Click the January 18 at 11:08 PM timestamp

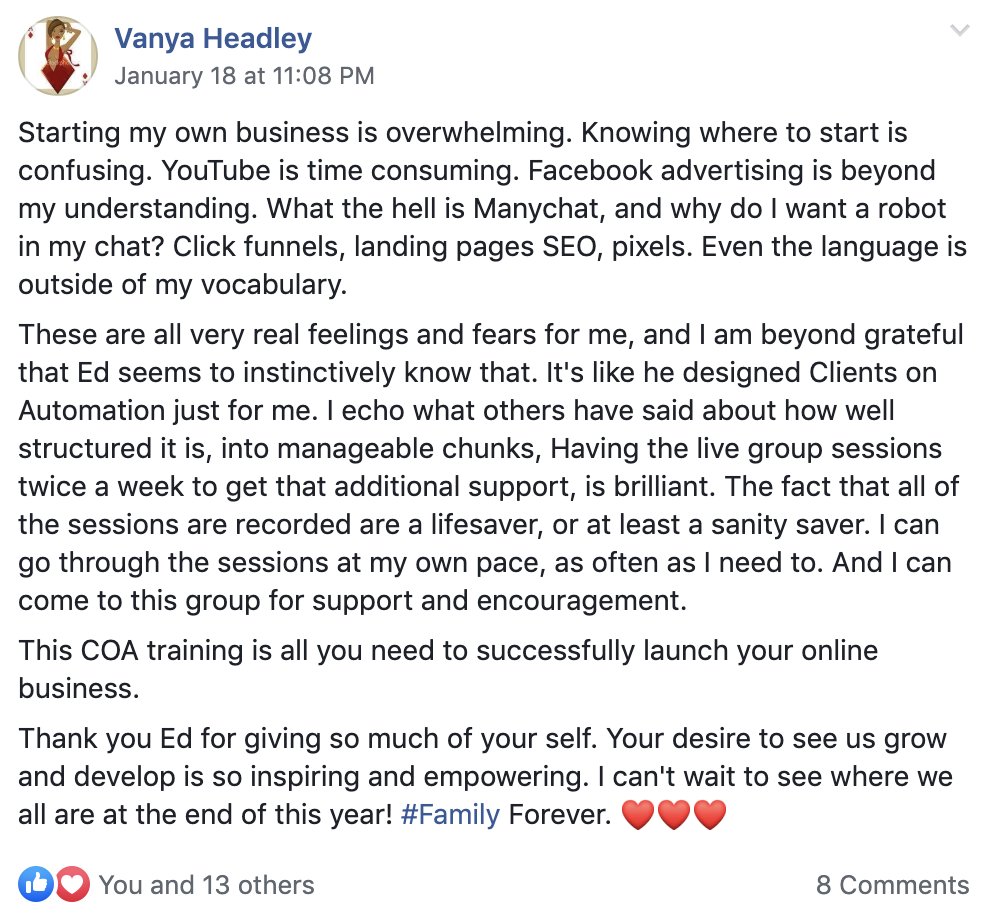(x=244, y=76)
